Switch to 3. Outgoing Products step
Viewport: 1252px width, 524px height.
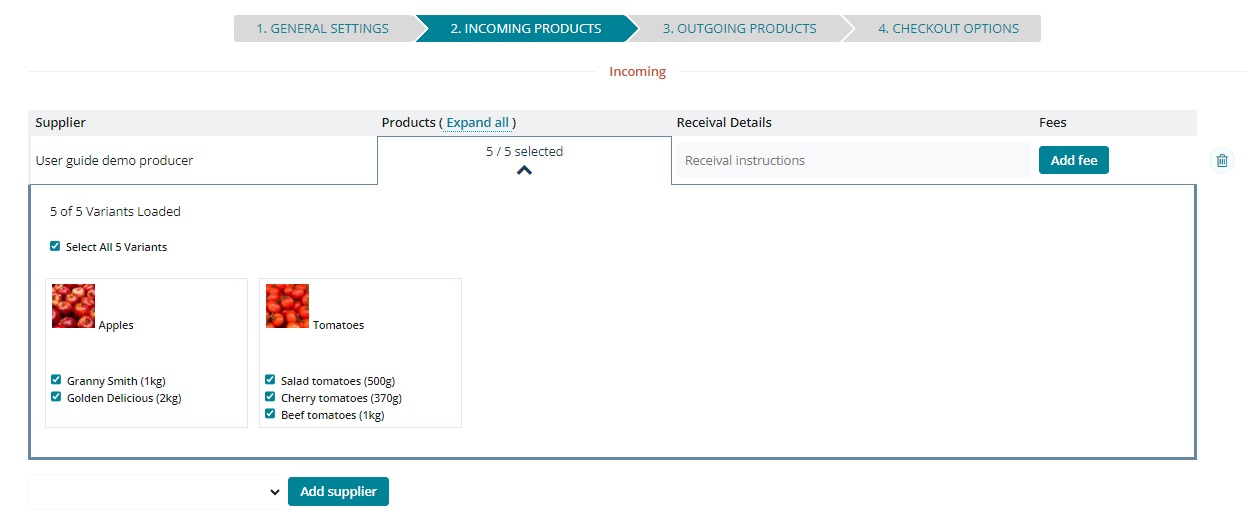click(x=739, y=28)
